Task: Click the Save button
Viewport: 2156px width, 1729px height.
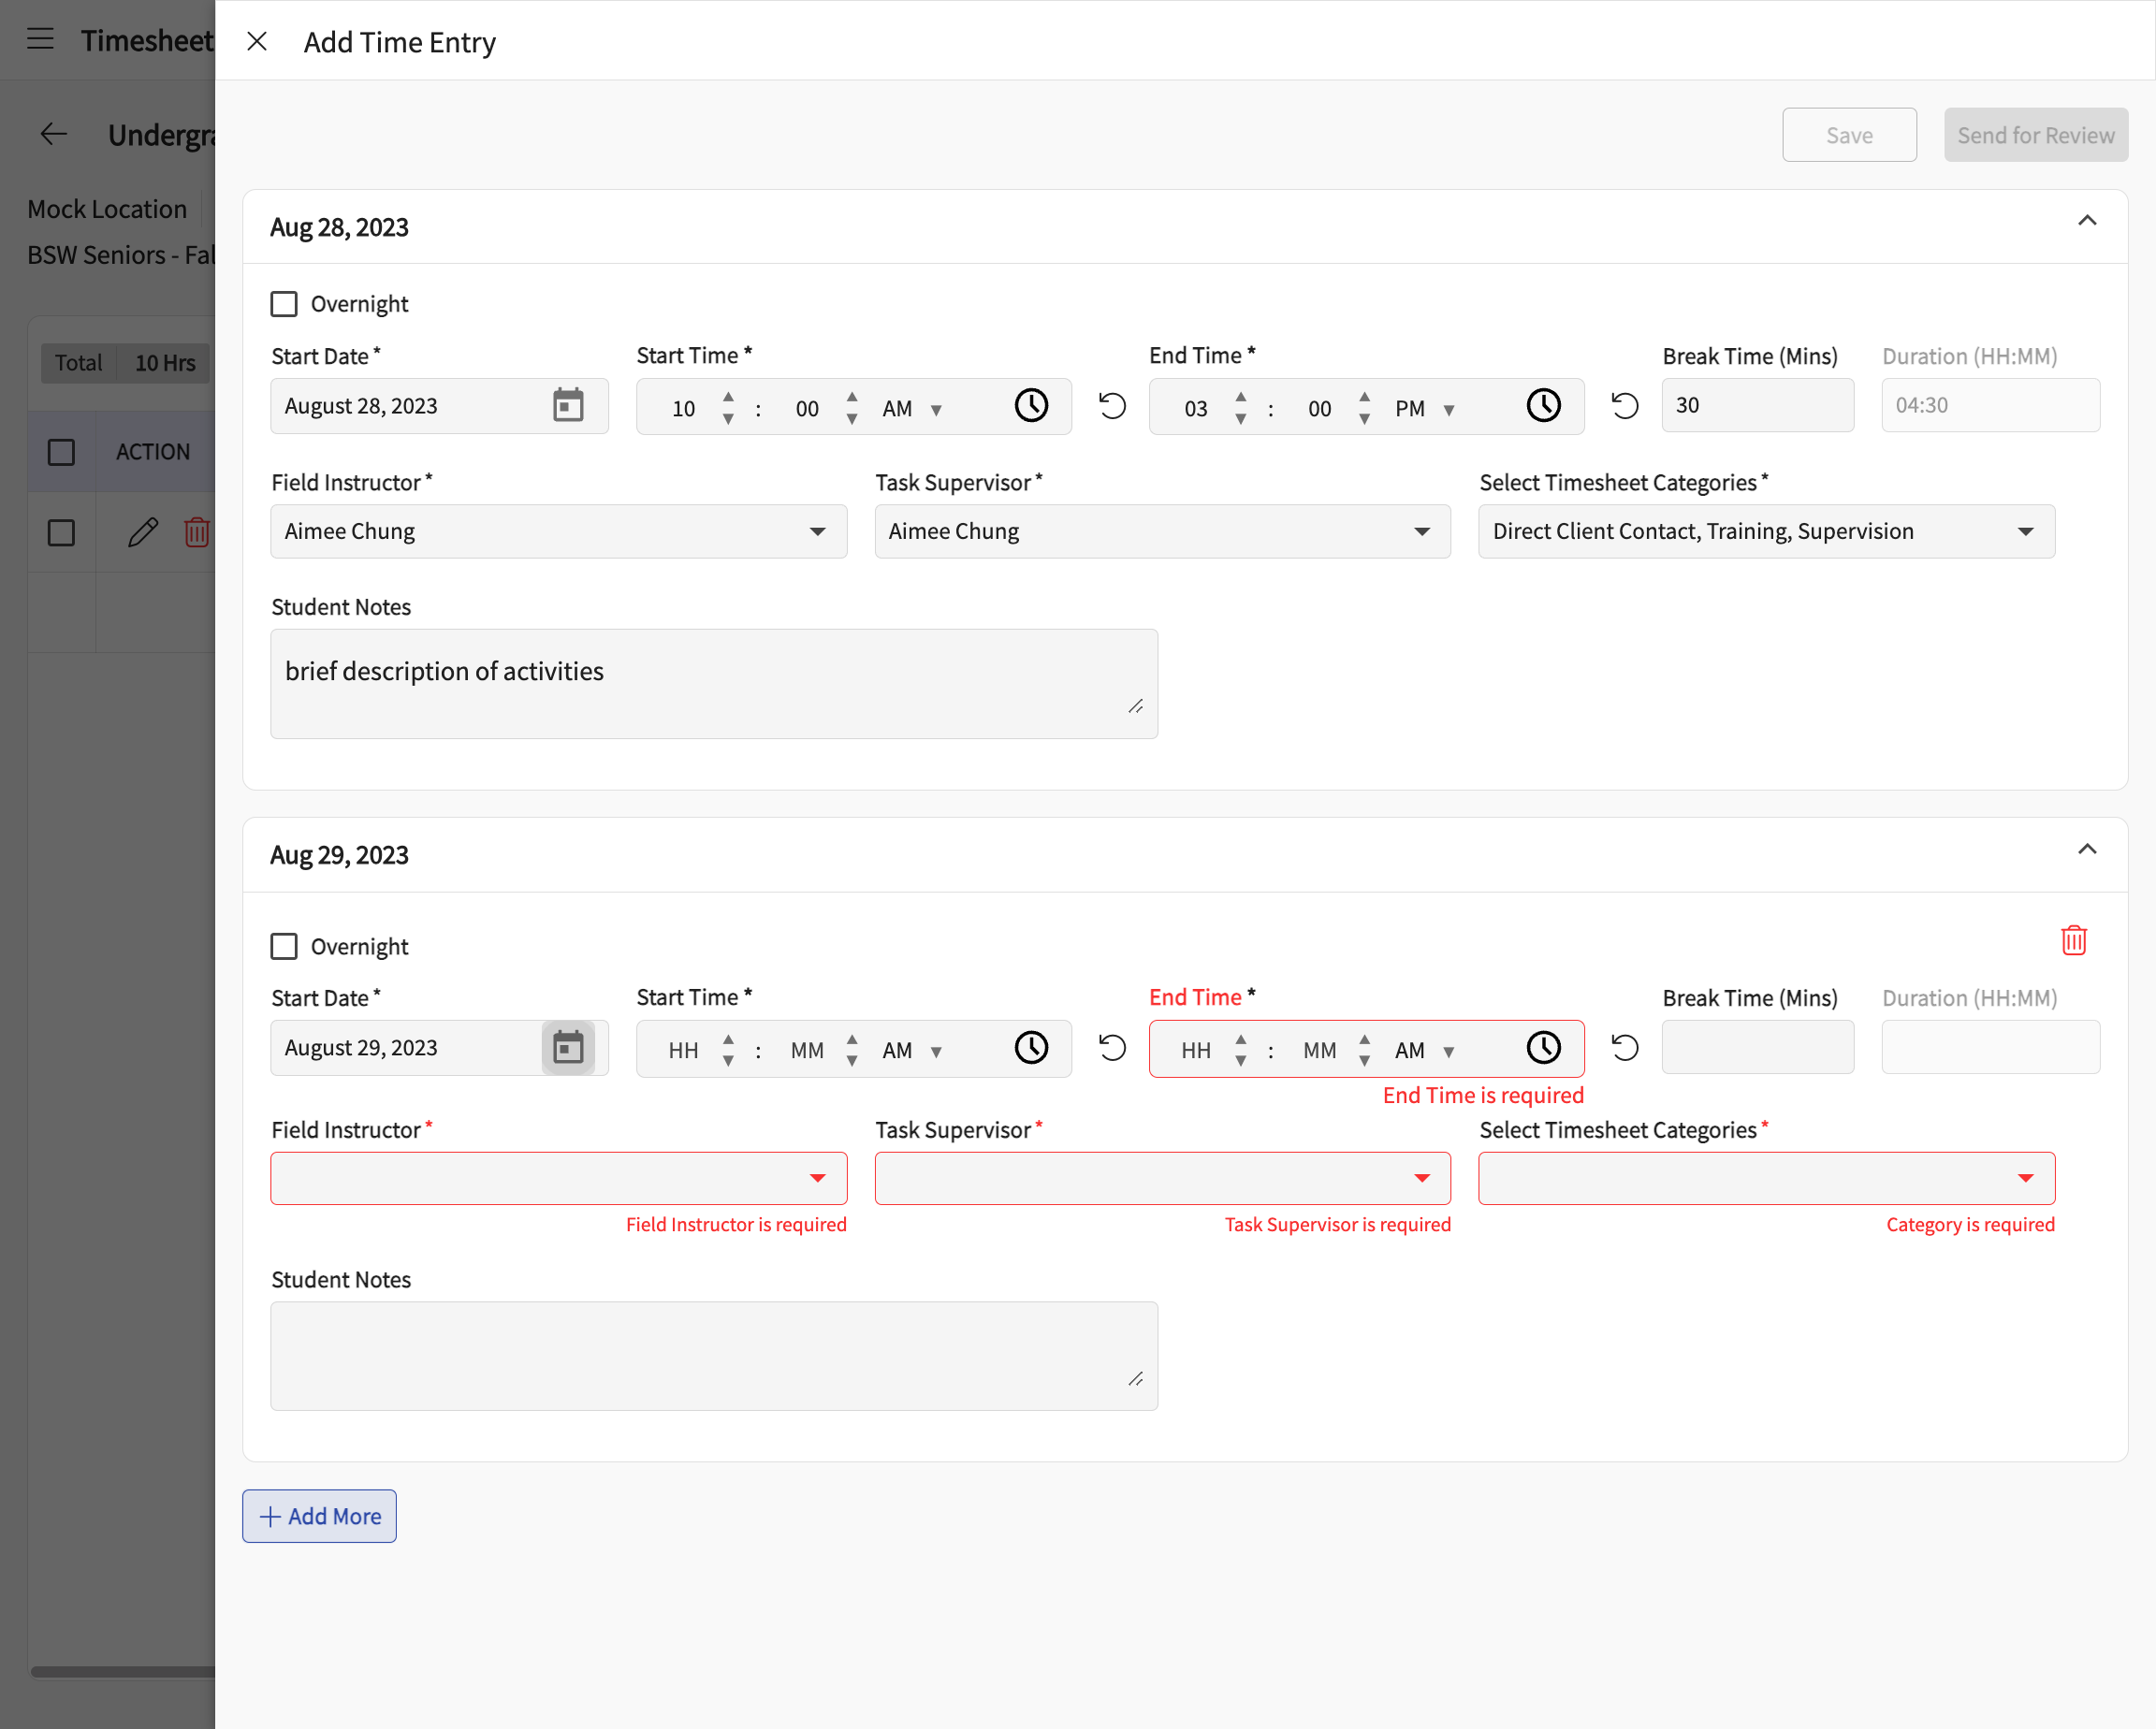Action: click(x=1849, y=135)
